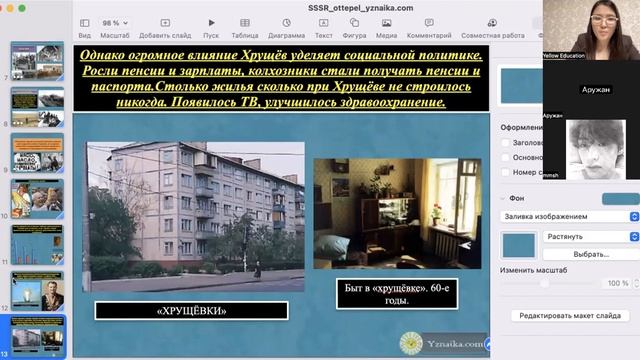Add a comment with Комментарий

[429, 23]
